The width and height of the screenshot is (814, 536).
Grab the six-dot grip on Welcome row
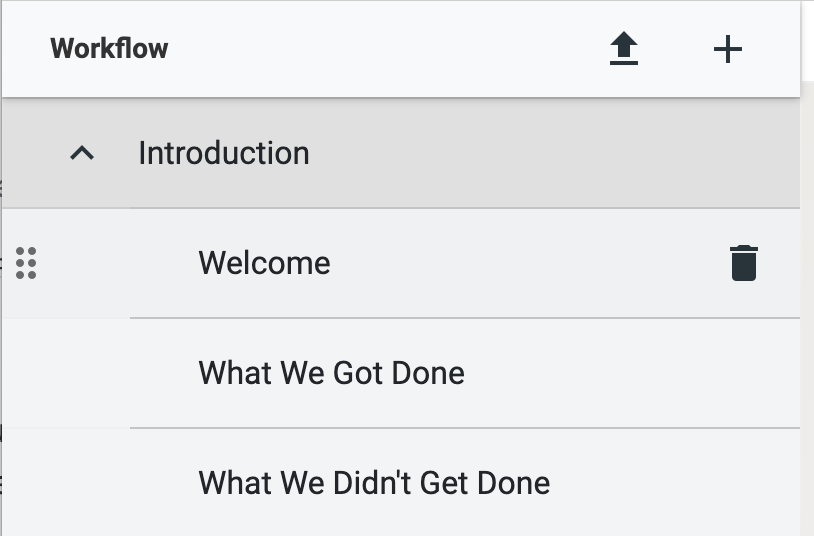click(x=26, y=263)
